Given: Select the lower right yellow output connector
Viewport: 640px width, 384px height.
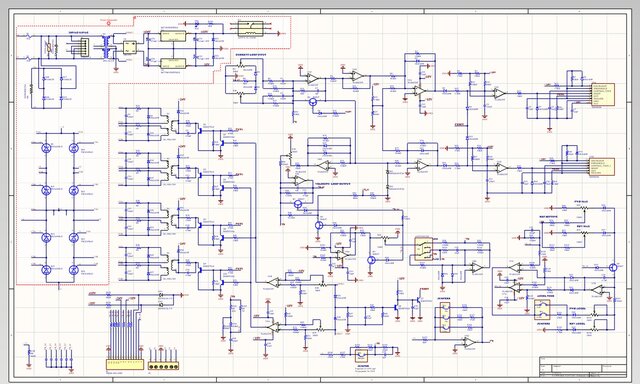Looking at the screenshot, I should point(602,167).
